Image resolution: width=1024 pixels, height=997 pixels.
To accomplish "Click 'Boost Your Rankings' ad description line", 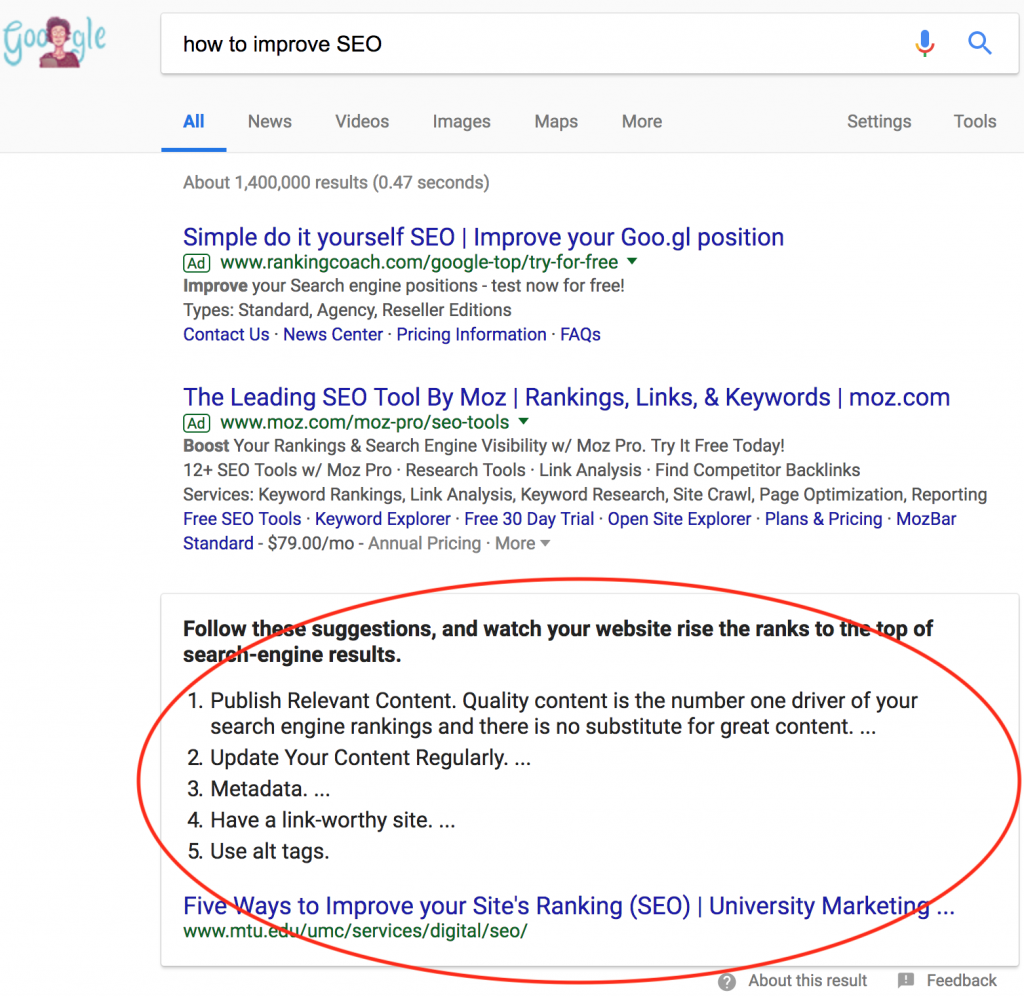I will point(483,446).
